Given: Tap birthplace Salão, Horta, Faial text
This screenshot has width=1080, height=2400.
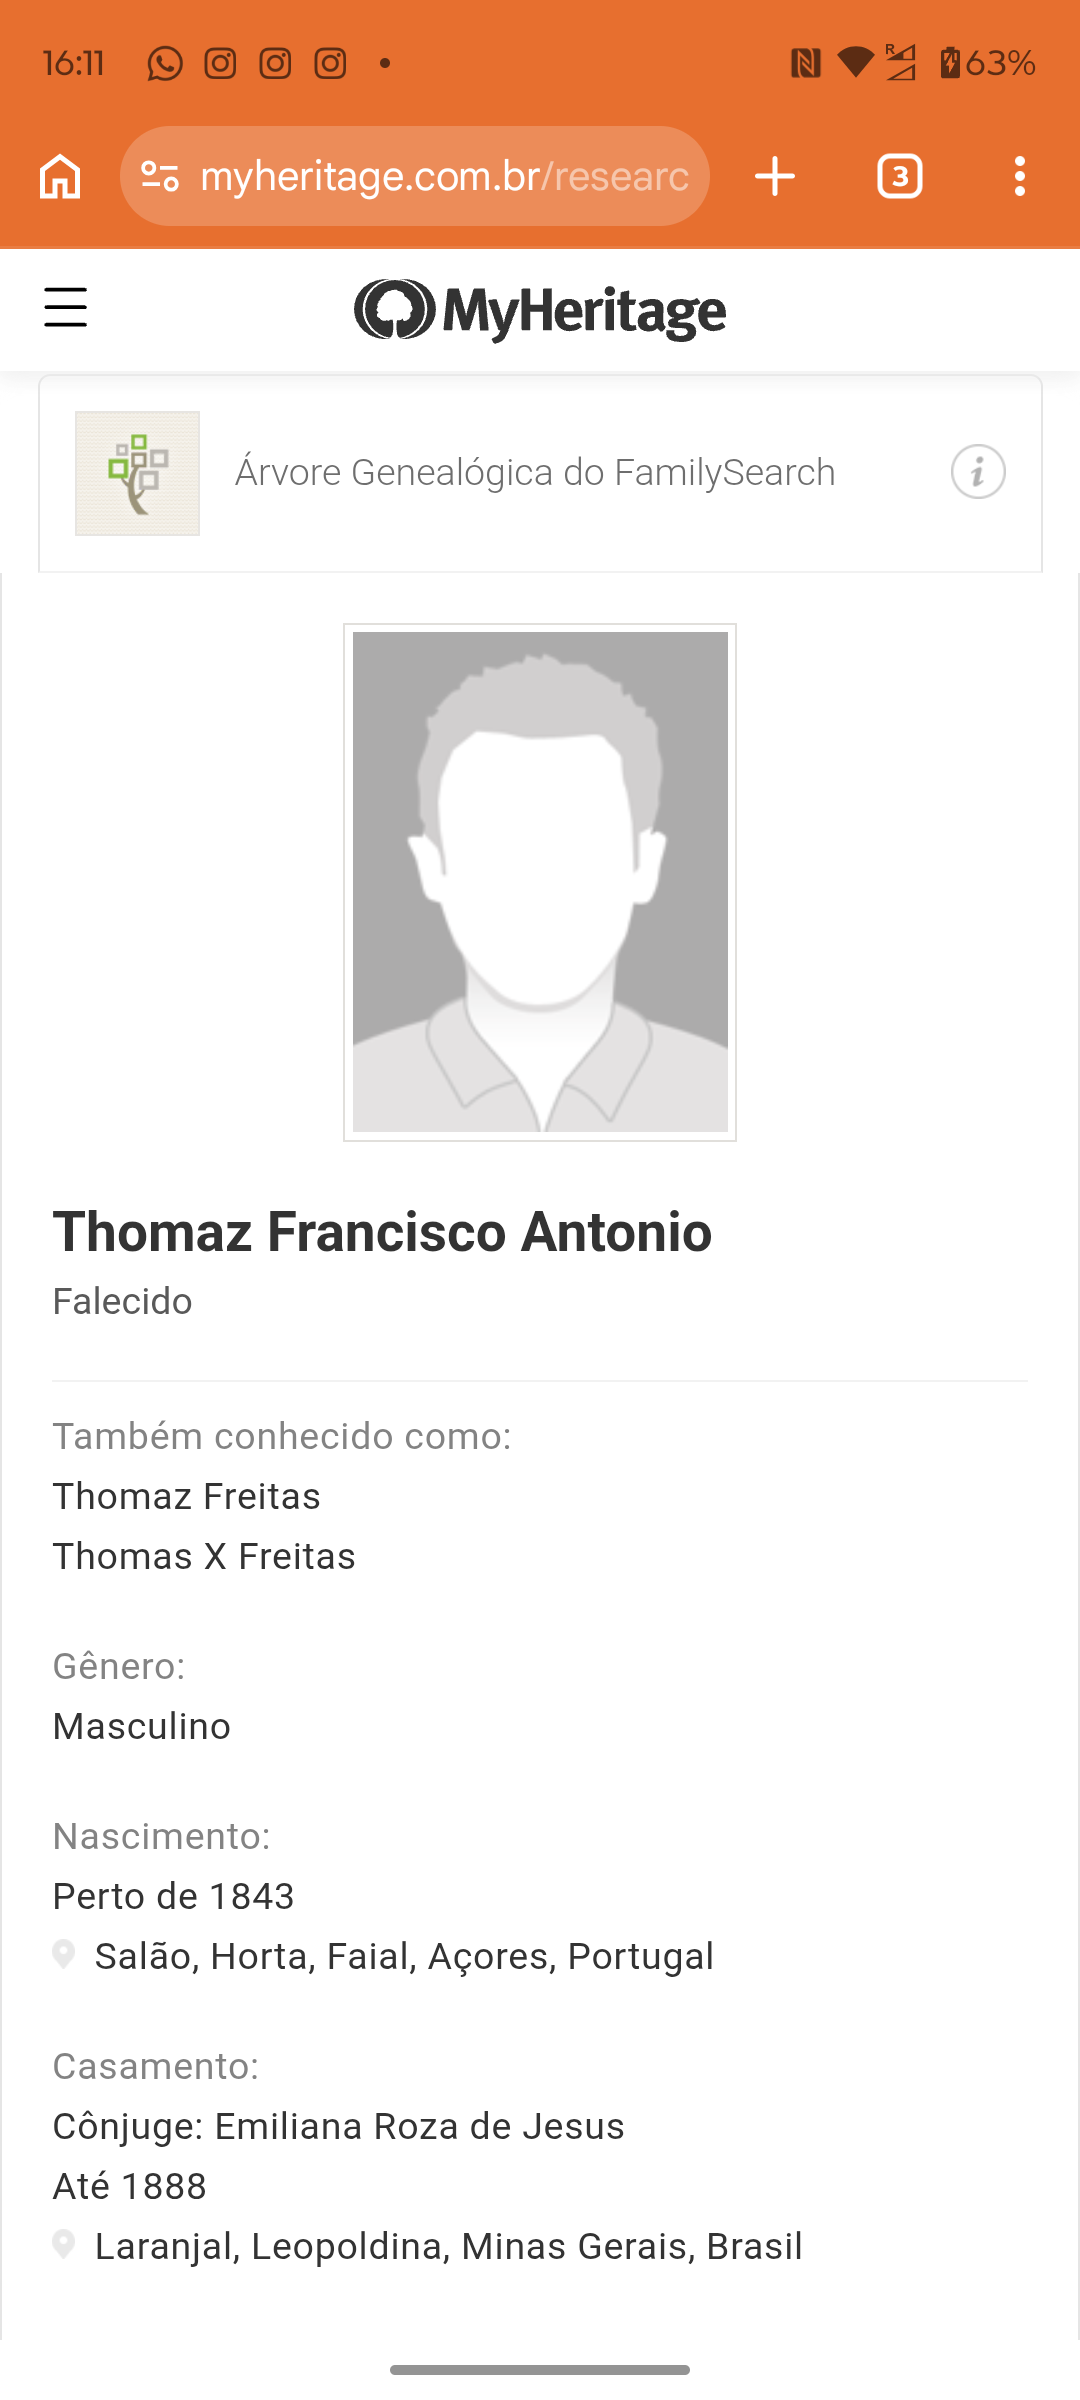Looking at the screenshot, I should [x=404, y=1956].
